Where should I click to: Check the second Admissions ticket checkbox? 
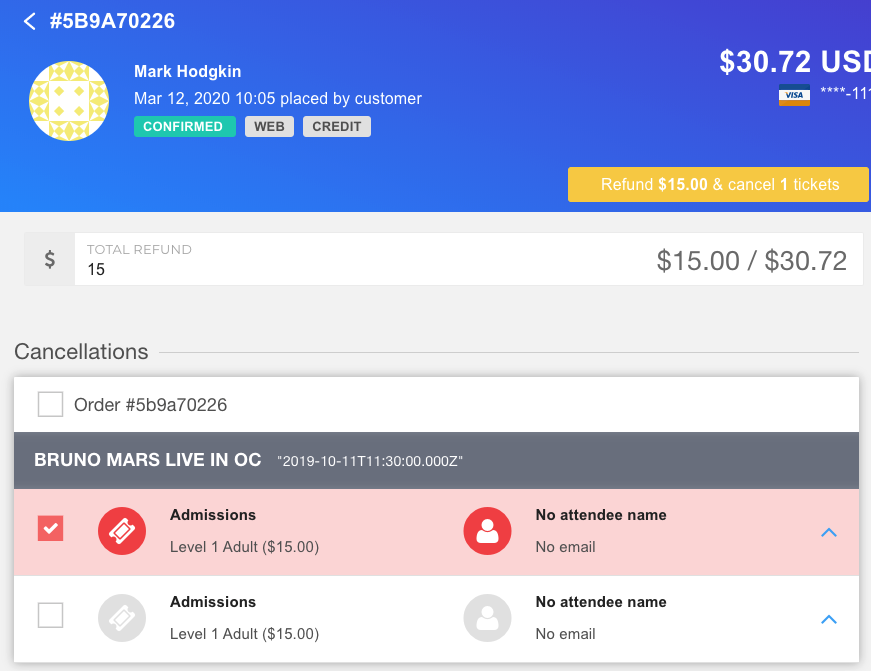click(51, 615)
